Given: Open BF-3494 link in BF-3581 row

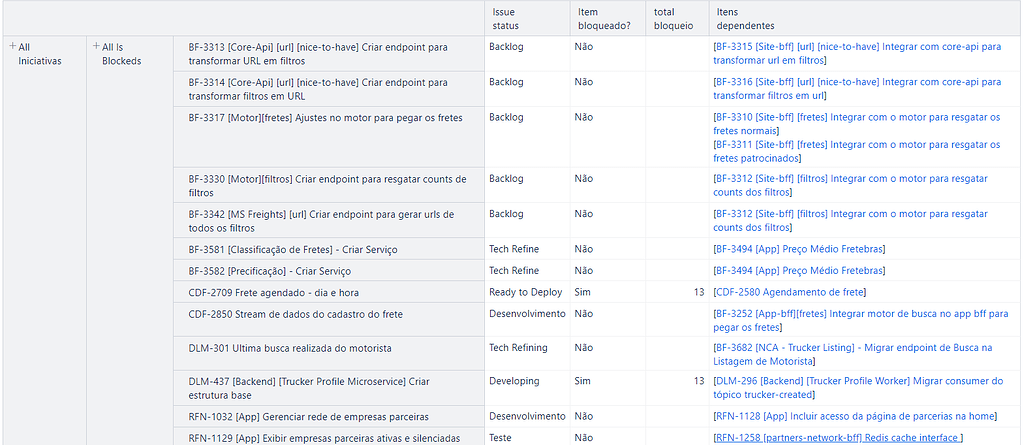Looking at the screenshot, I should click(799, 249).
